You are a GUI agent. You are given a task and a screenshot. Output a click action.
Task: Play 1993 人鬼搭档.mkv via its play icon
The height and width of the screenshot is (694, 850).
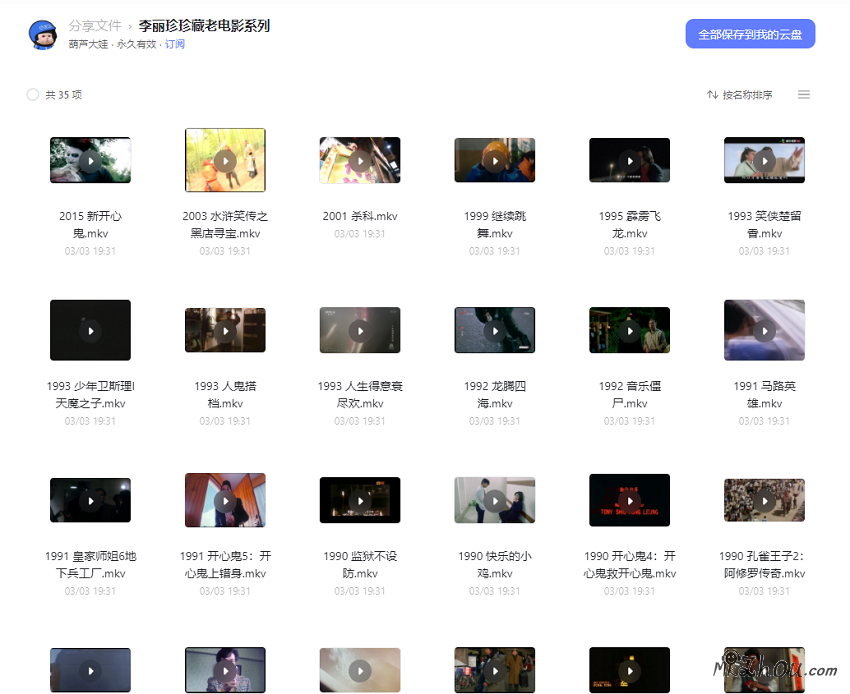tap(225, 330)
